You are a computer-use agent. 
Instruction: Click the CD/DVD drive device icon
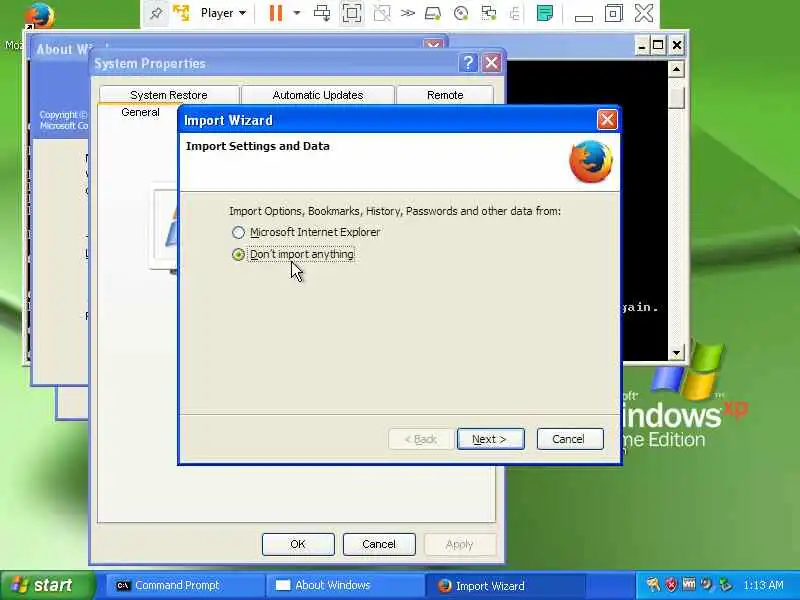pos(461,13)
